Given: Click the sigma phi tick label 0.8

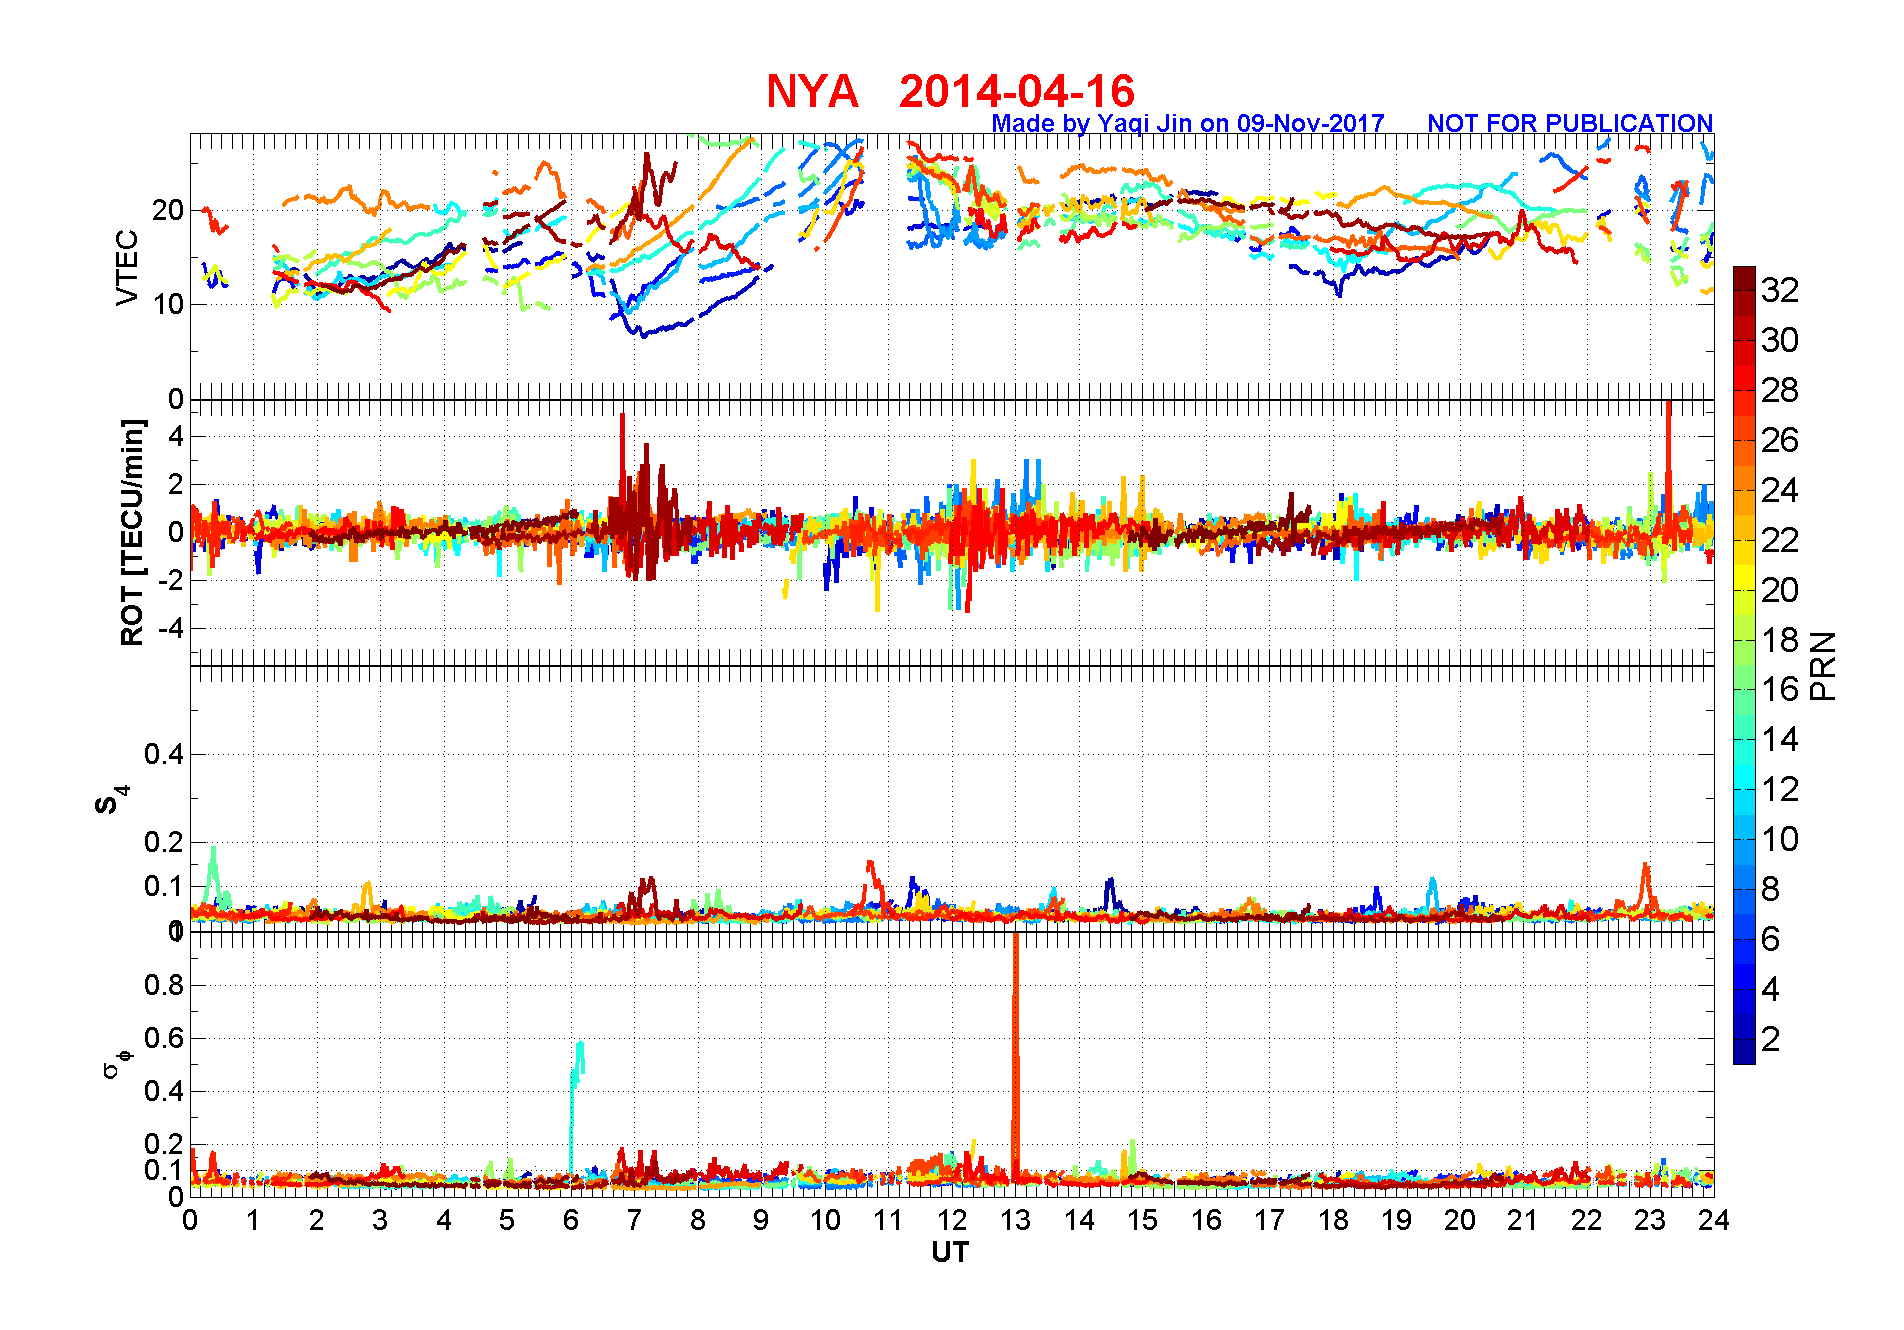Looking at the screenshot, I should (165, 985).
